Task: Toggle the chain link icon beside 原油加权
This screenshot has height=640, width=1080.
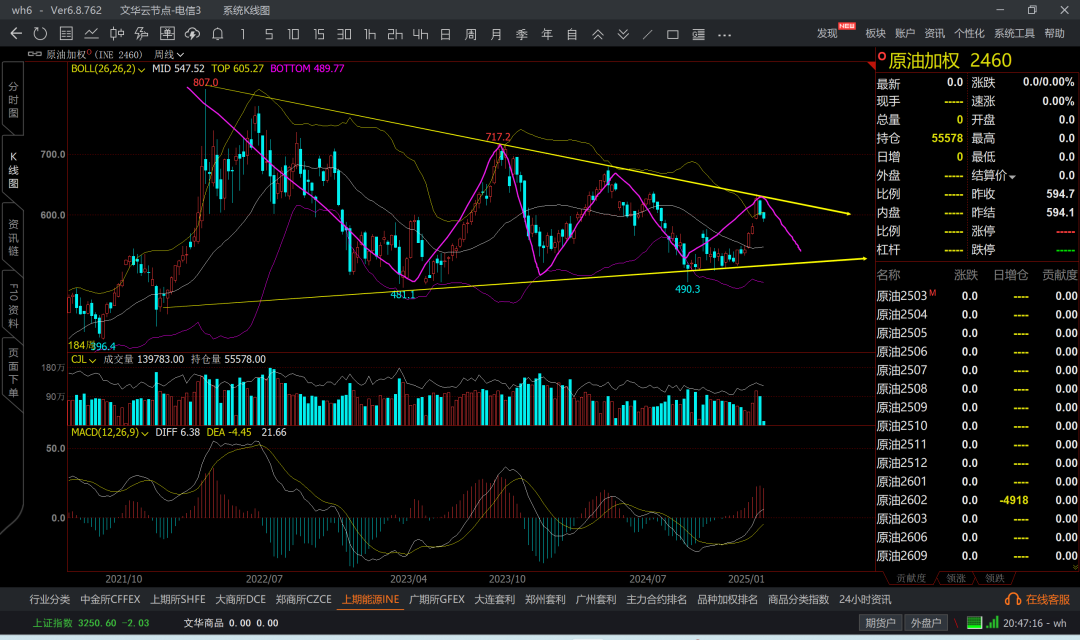Action: coord(35,54)
